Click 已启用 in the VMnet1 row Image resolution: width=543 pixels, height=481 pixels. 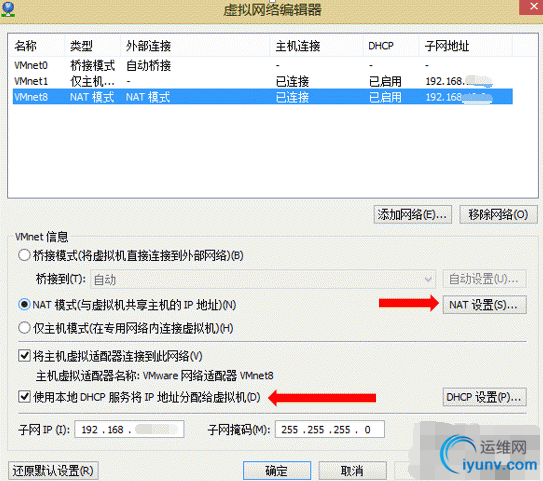click(385, 82)
